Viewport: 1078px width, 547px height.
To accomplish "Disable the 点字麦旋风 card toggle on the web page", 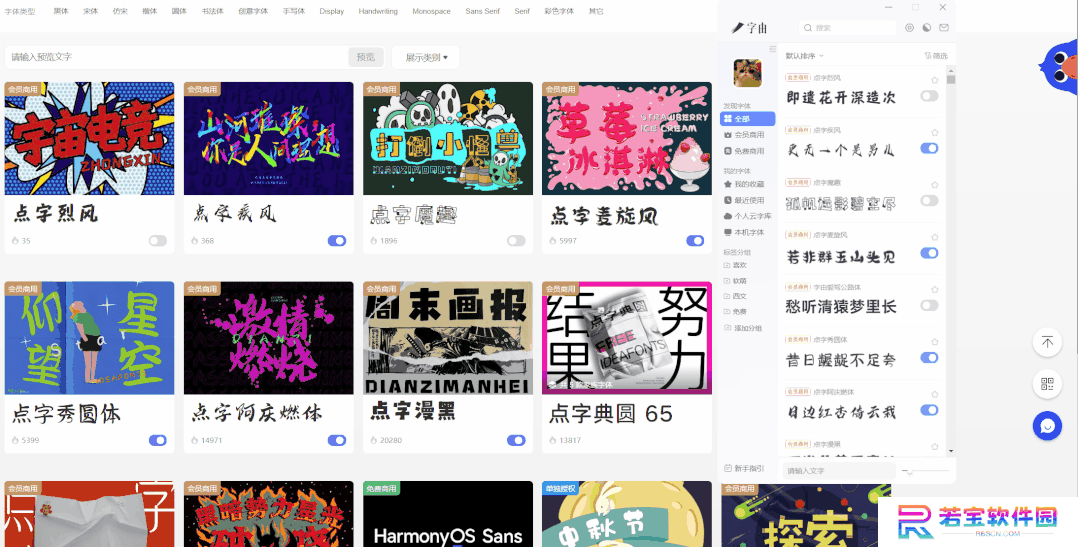I will (x=695, y=241).
